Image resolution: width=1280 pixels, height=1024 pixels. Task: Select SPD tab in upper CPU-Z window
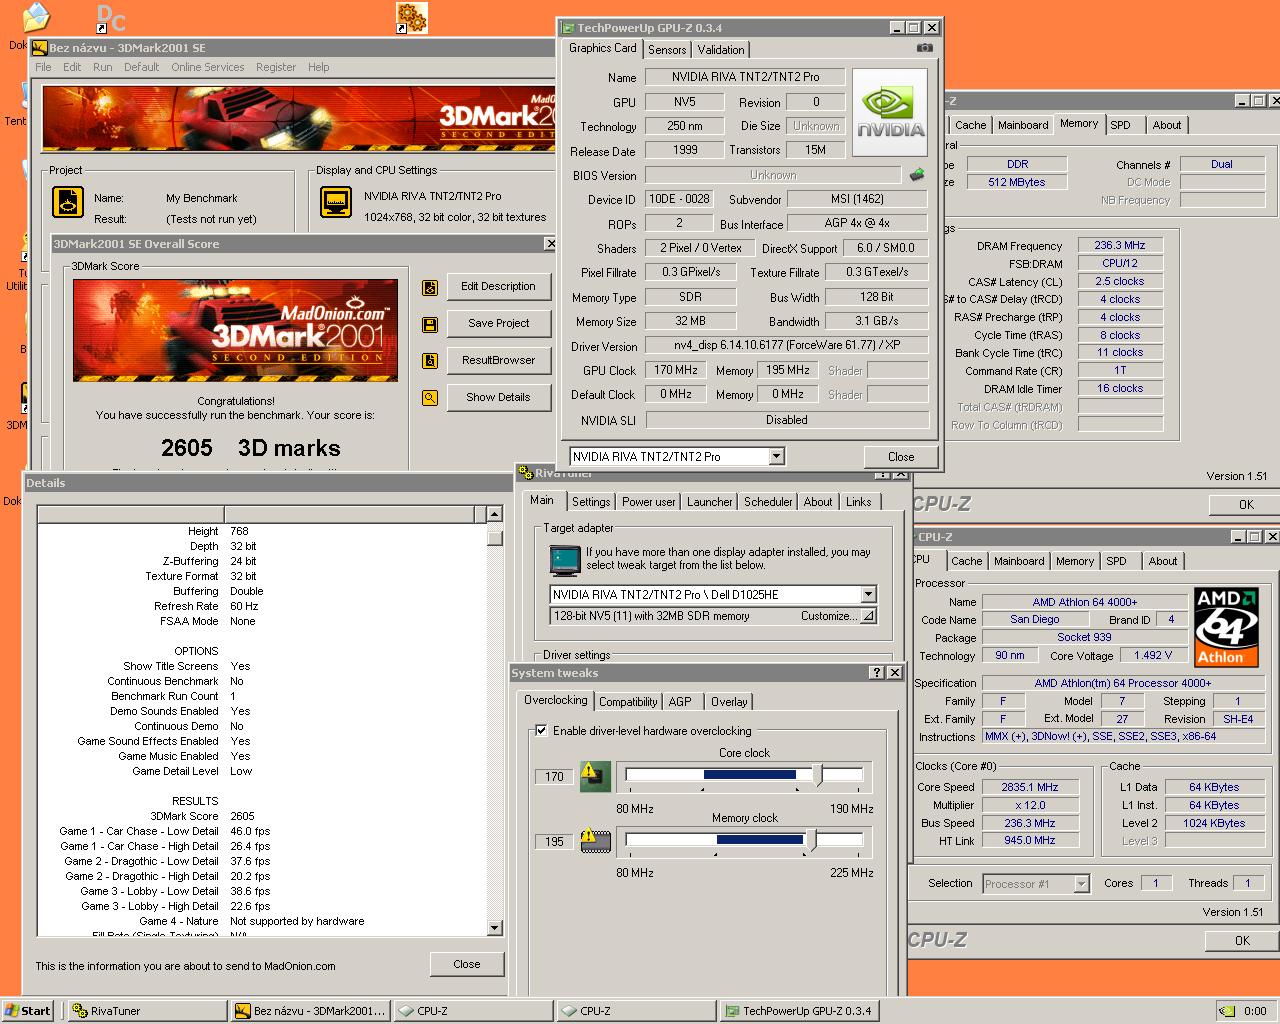1120,125
